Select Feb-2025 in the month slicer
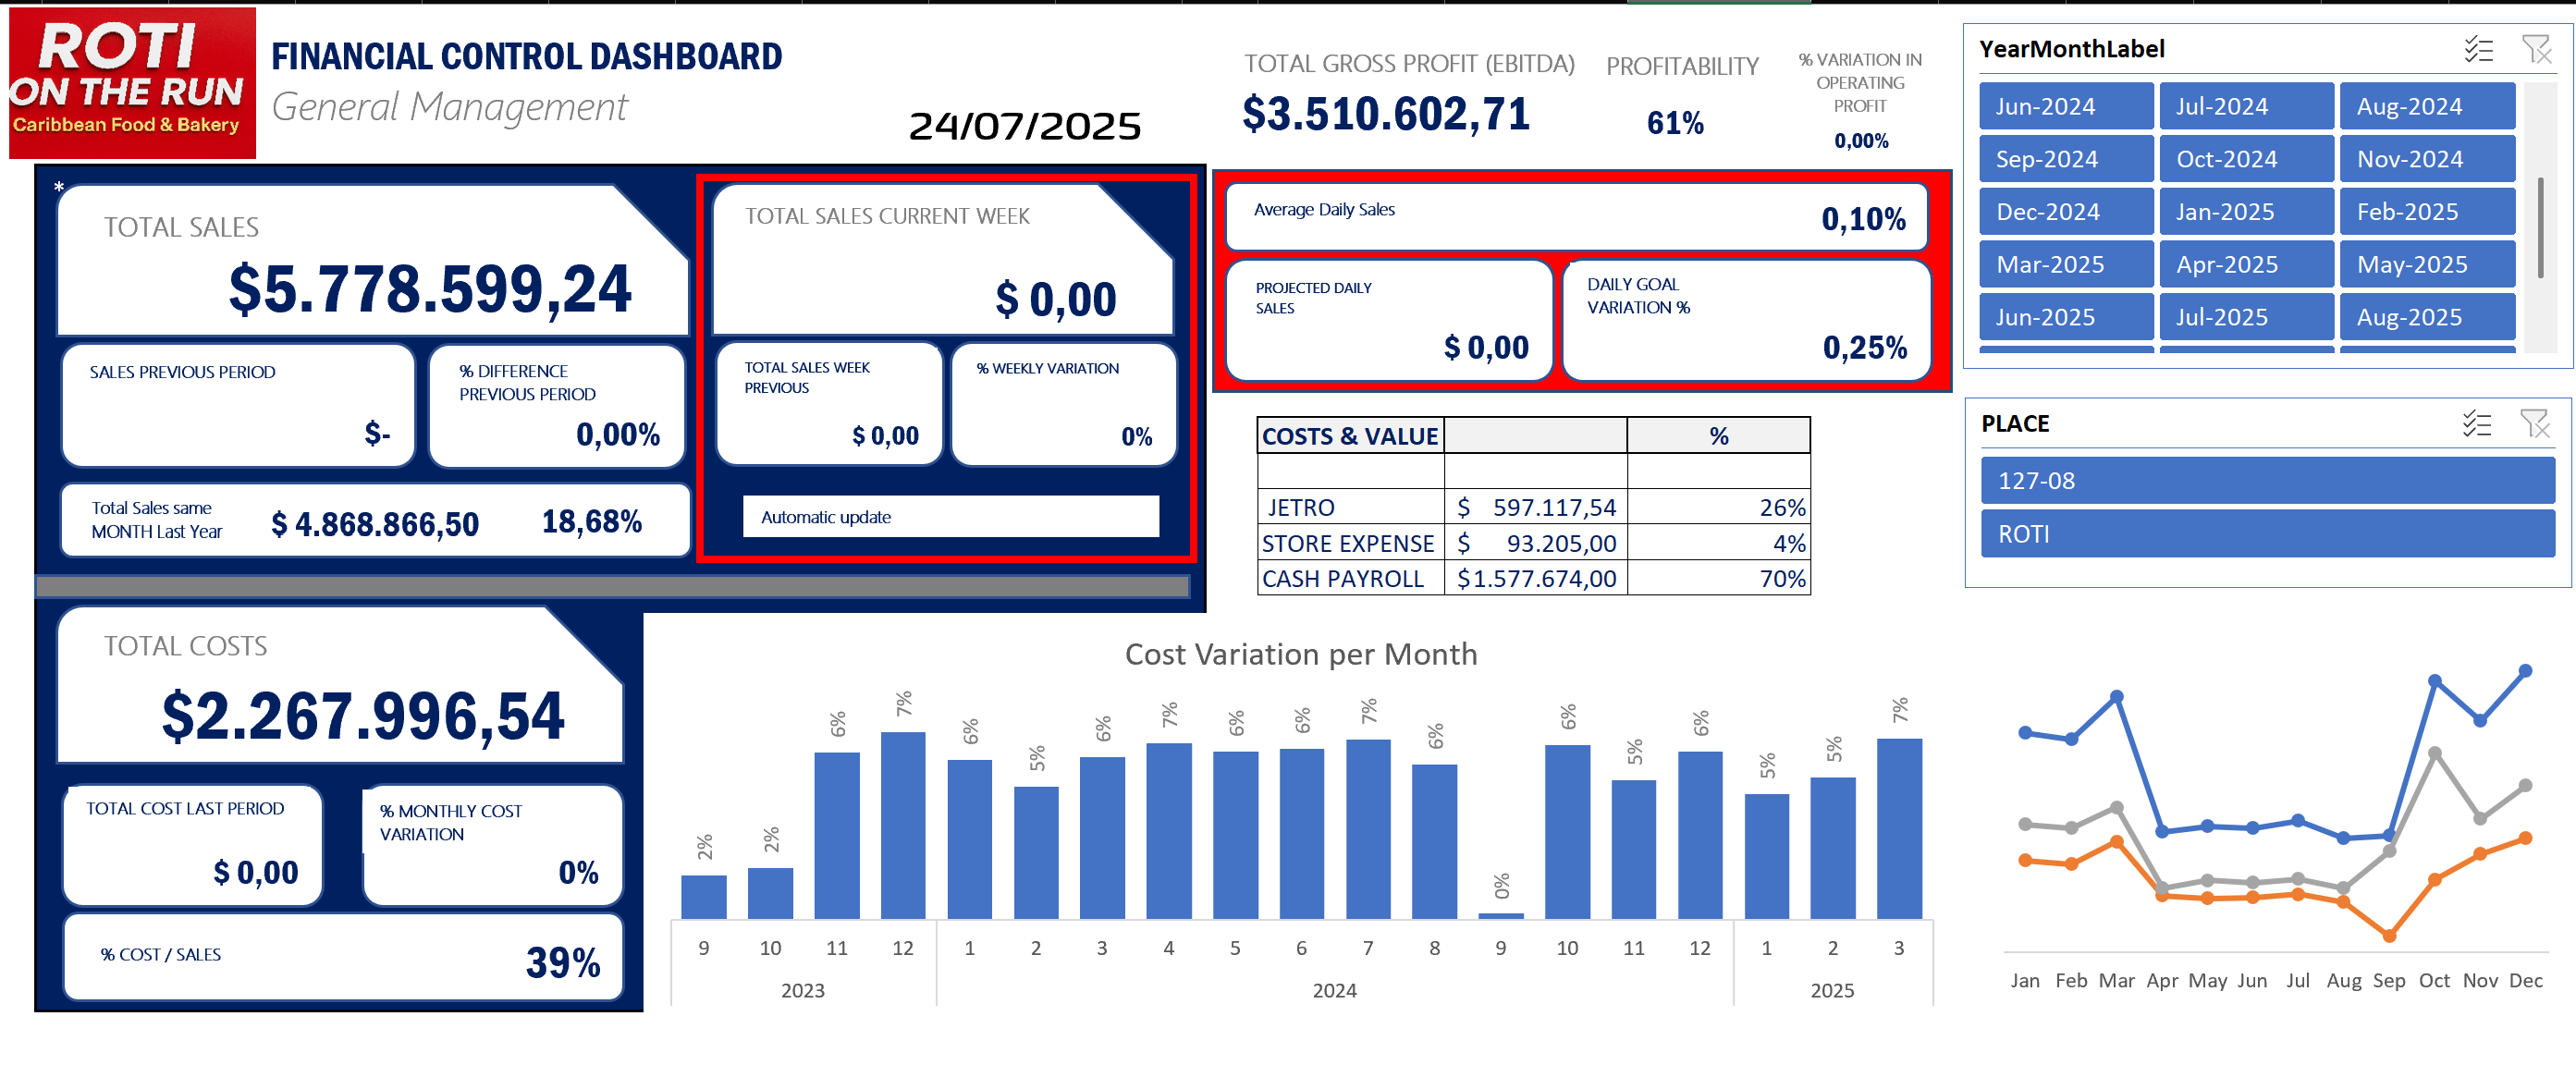Viewport: 2576px width, 1065px height. (x=2428, y=211)
